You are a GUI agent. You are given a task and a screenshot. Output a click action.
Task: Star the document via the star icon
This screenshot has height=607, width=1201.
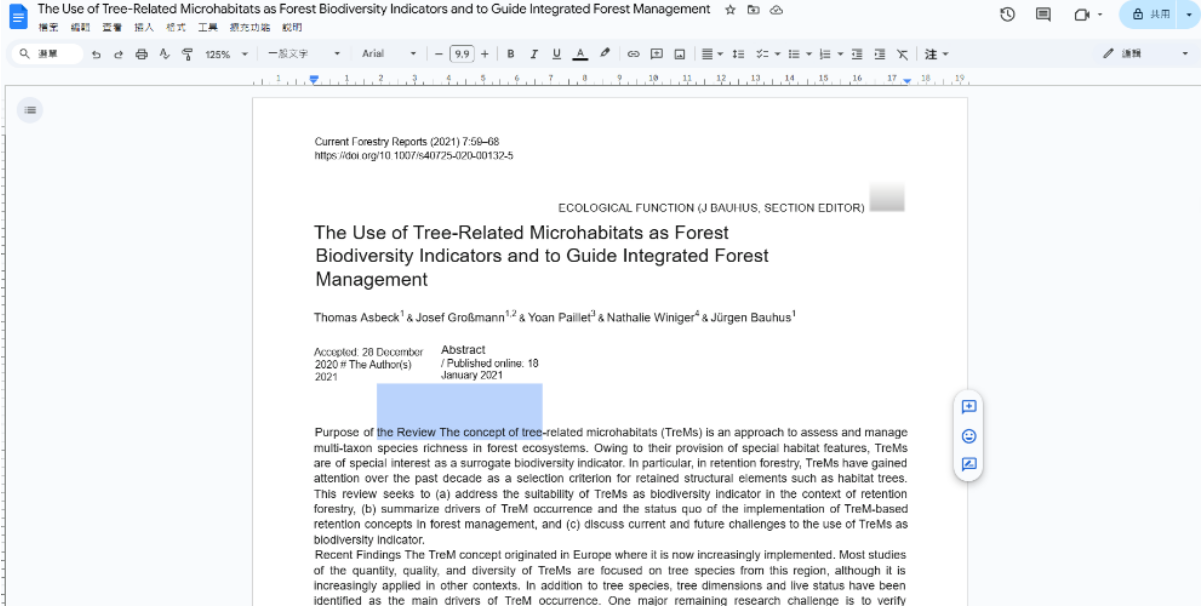[x=729, y=9]
